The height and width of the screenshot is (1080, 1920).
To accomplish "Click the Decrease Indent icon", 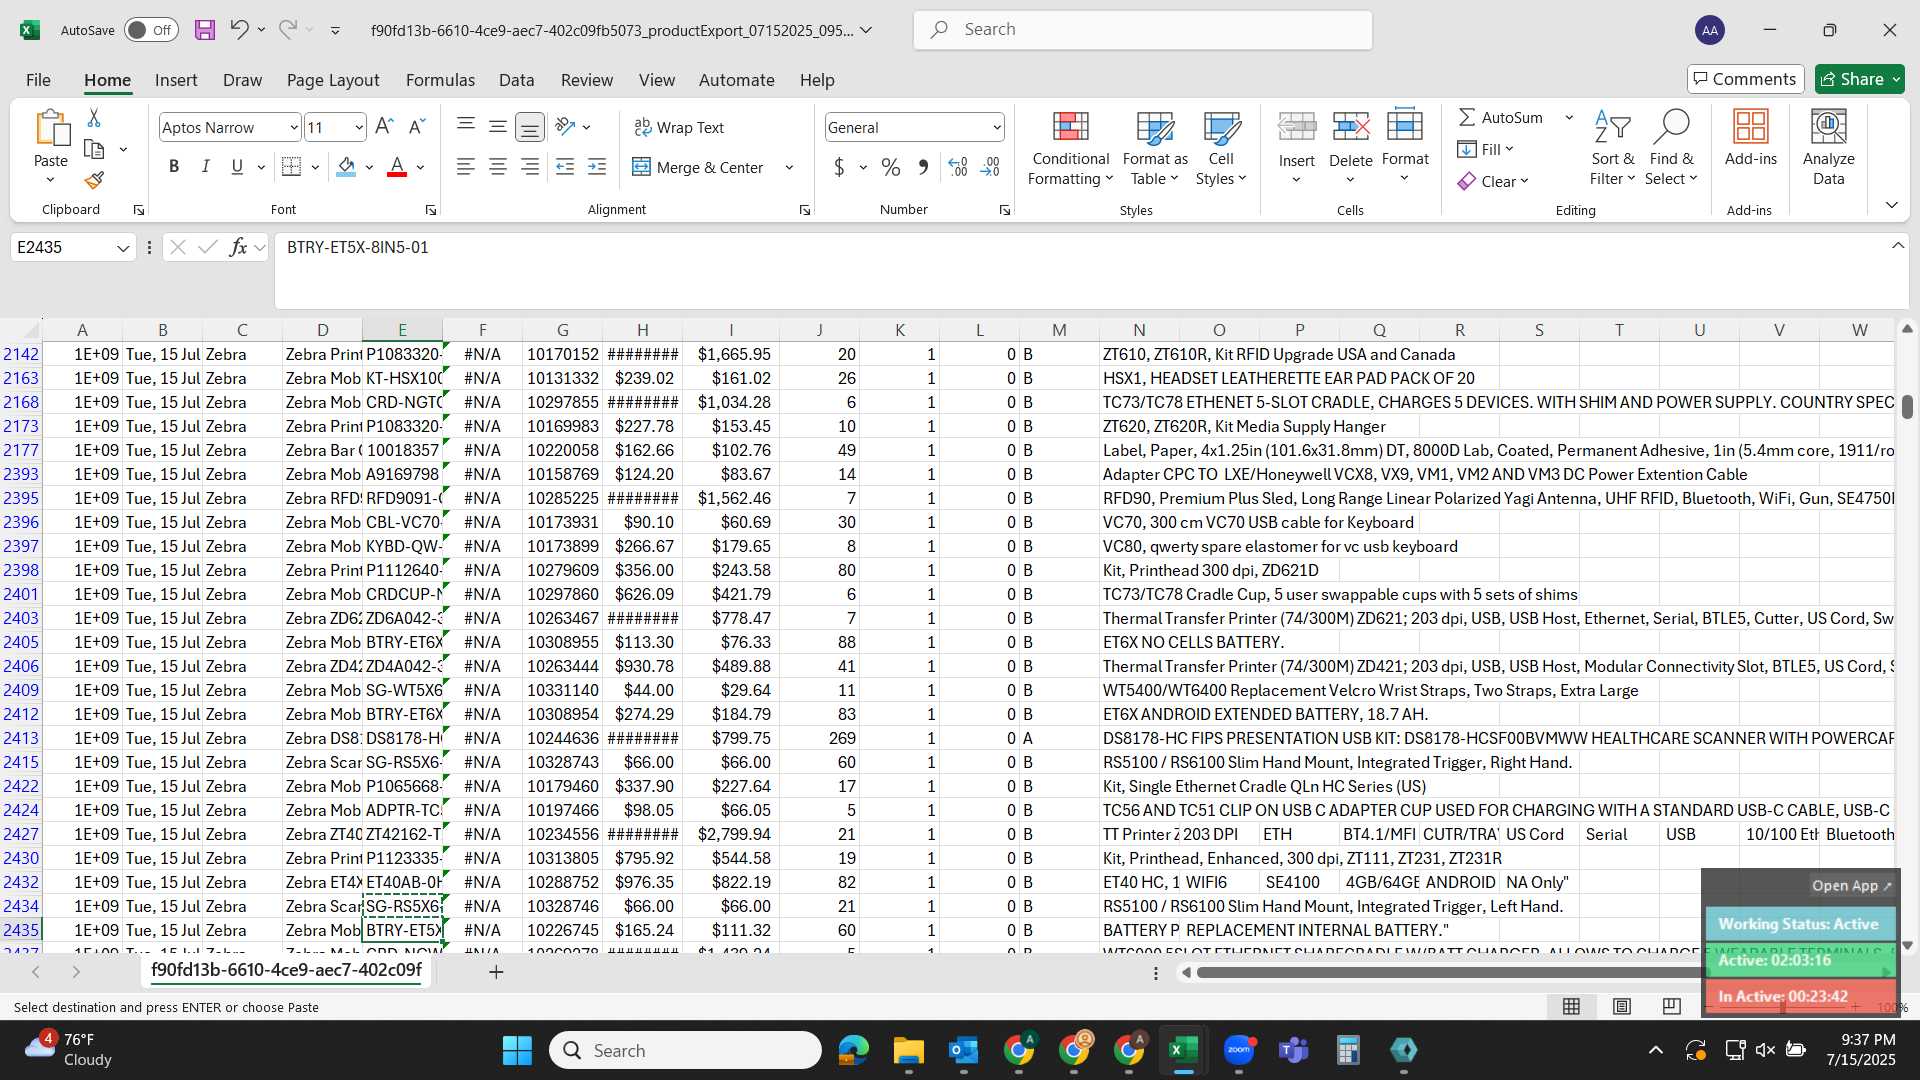I will 565,167.
